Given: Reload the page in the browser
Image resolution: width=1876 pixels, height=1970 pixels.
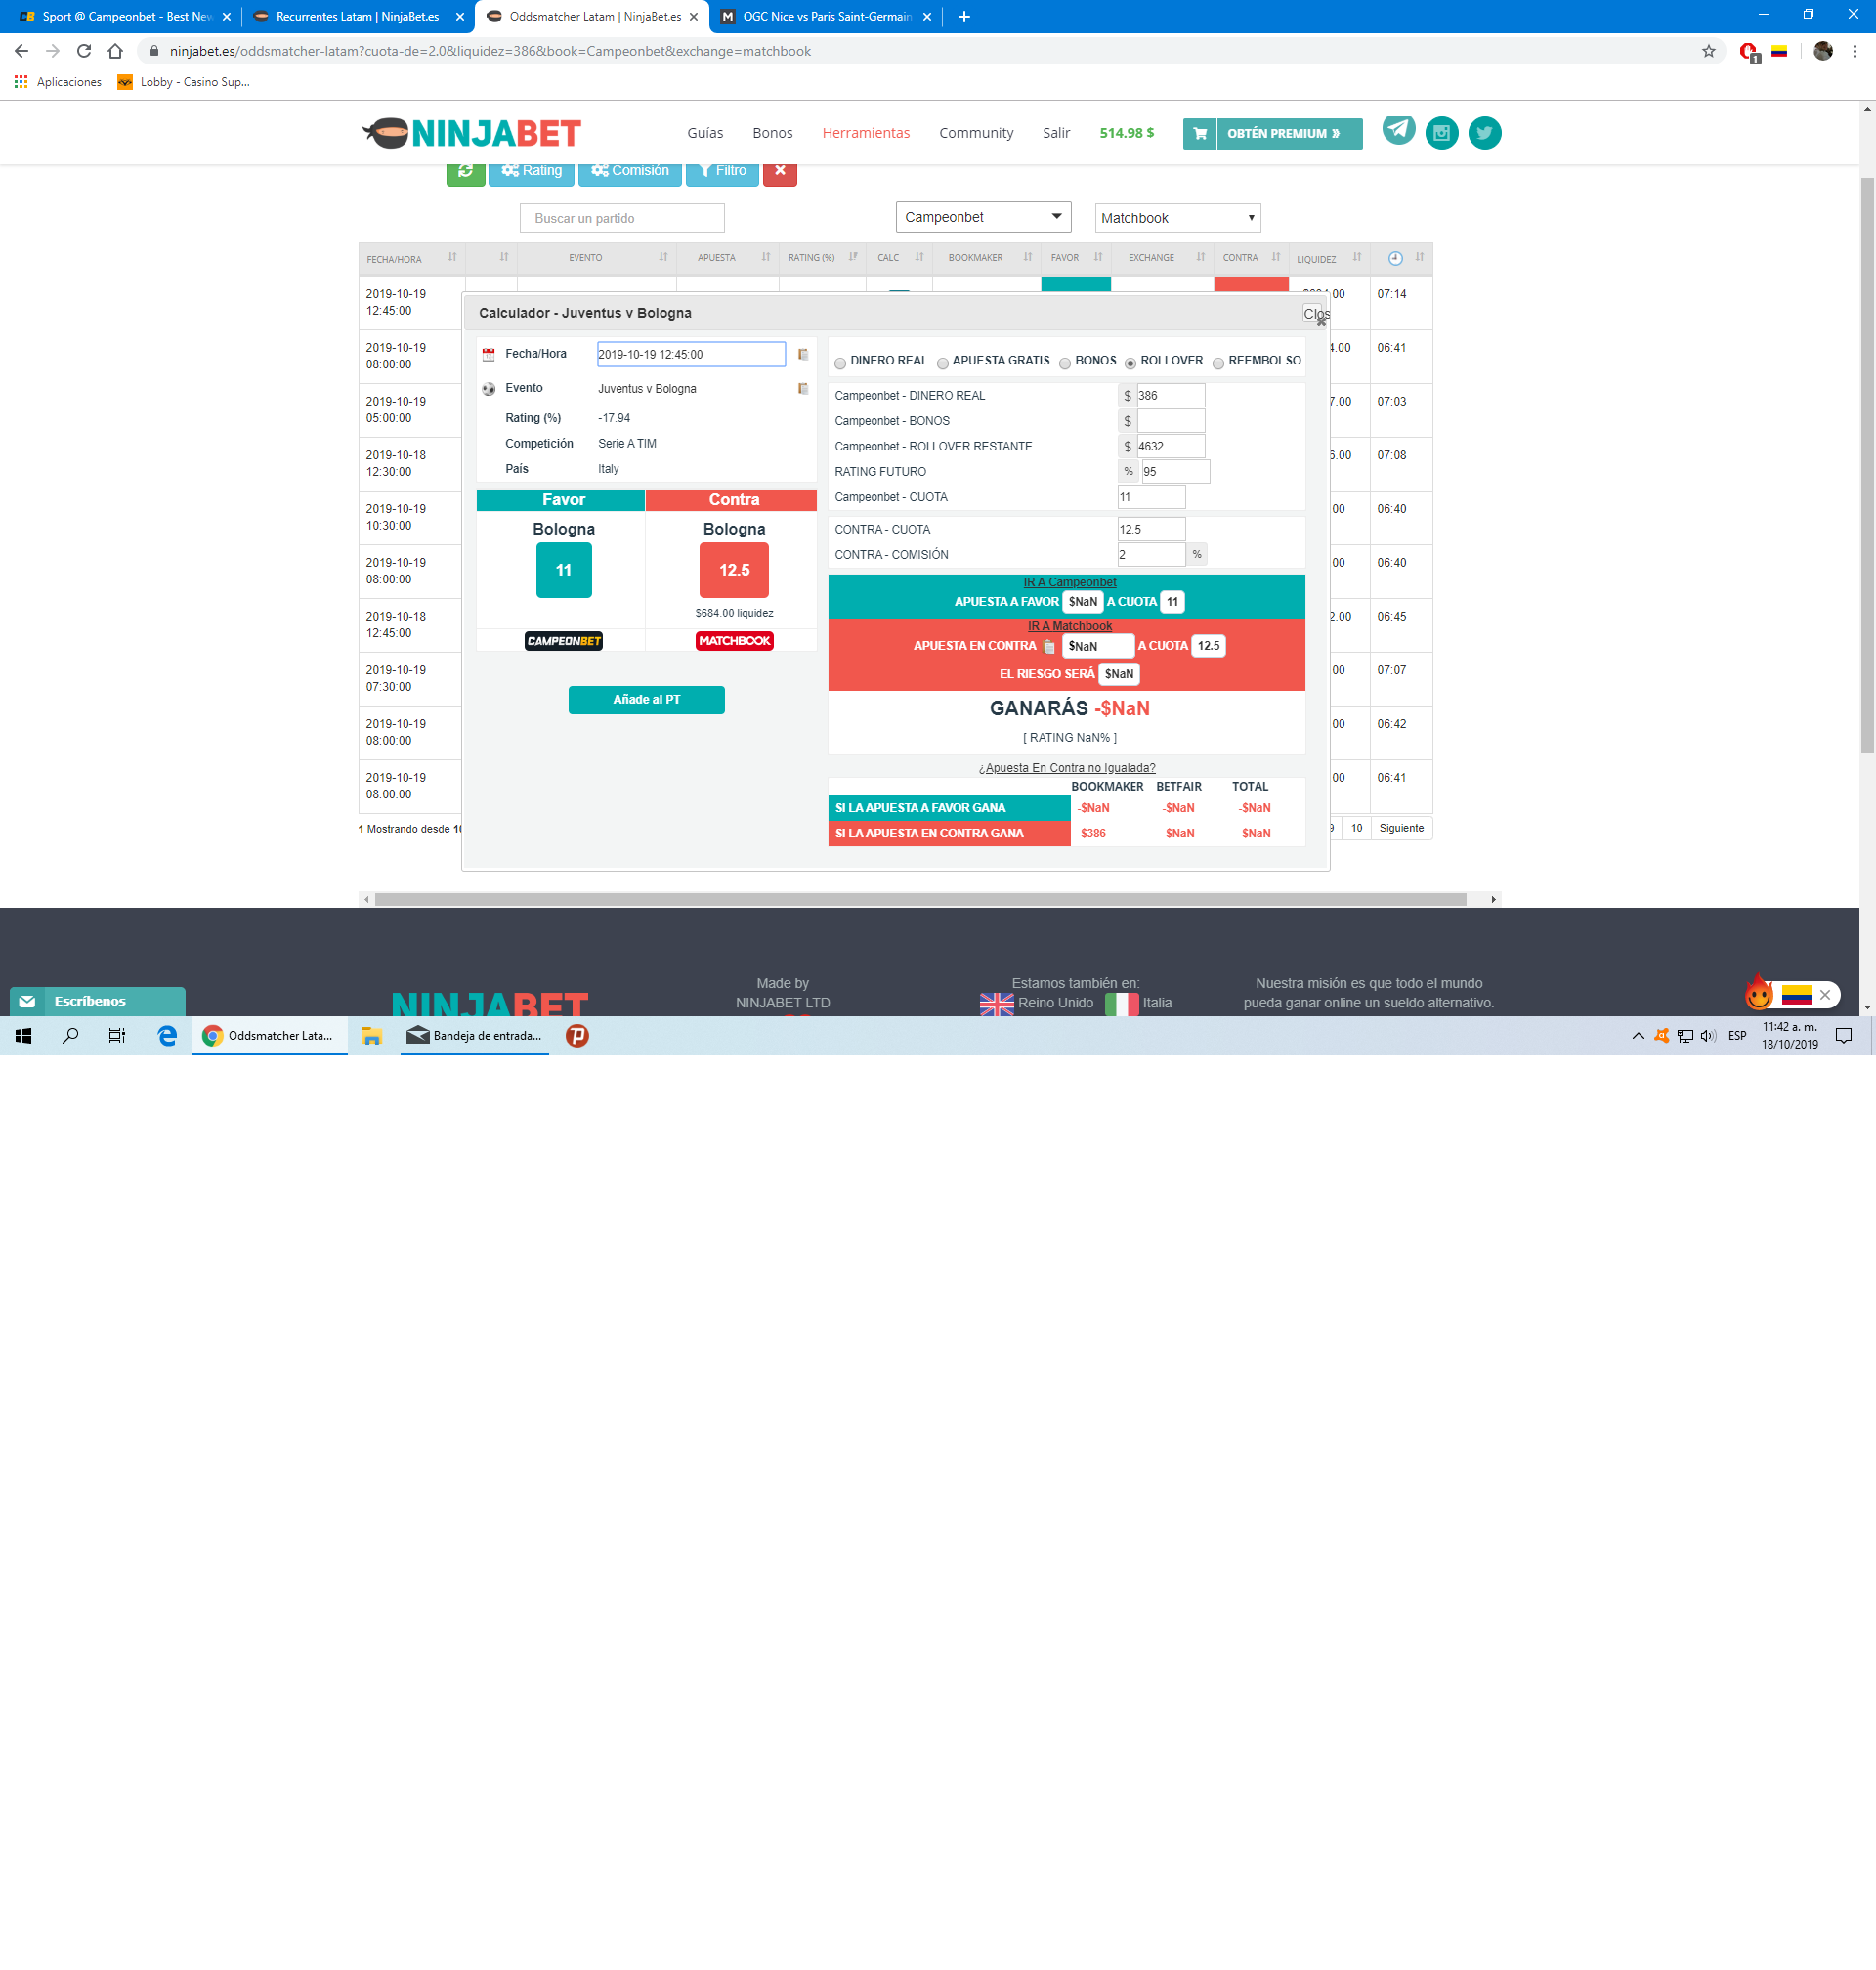Looking at the screenshot, I should pyautogui.click(x=84, y=51).
